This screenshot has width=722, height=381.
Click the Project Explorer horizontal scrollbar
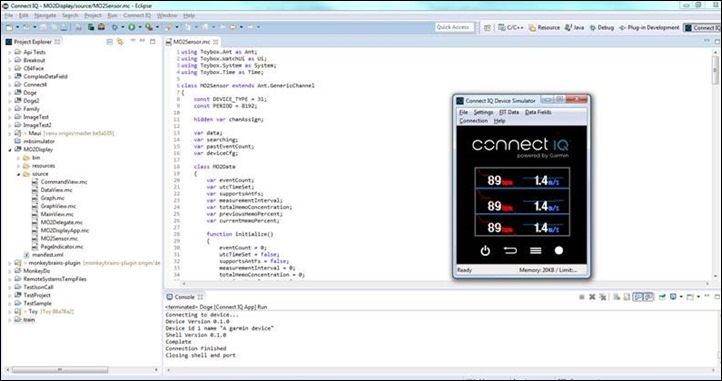coord(60,370)
